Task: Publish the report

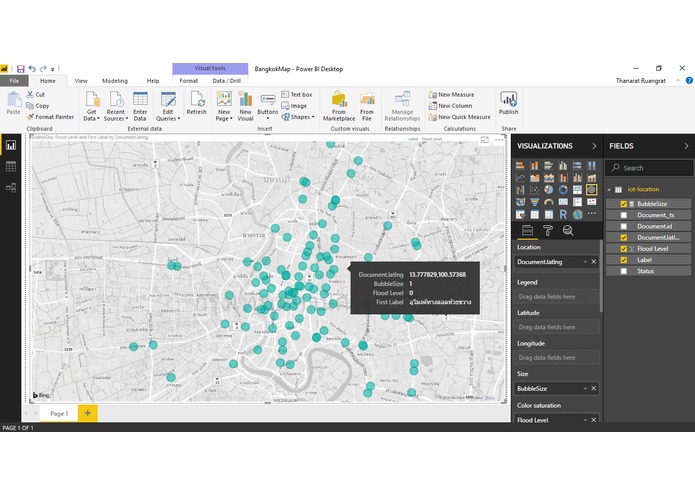Action: [x=508, y=104]
